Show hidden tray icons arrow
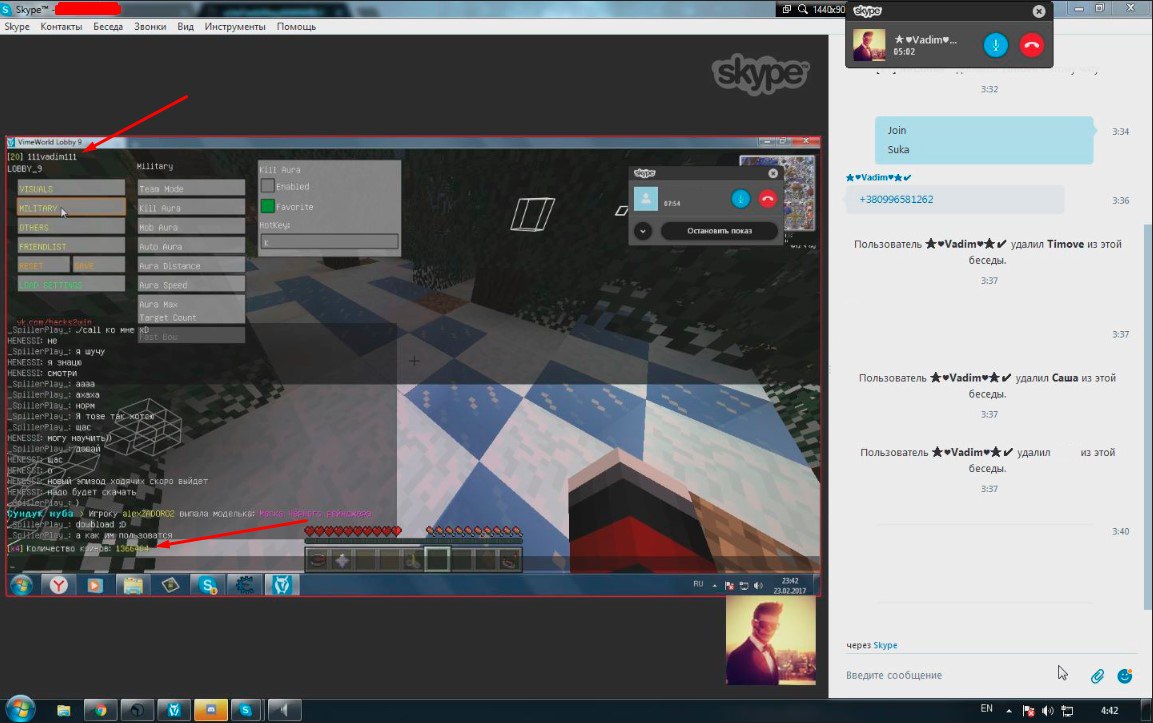The image size is (1153, 723). 1009,710
